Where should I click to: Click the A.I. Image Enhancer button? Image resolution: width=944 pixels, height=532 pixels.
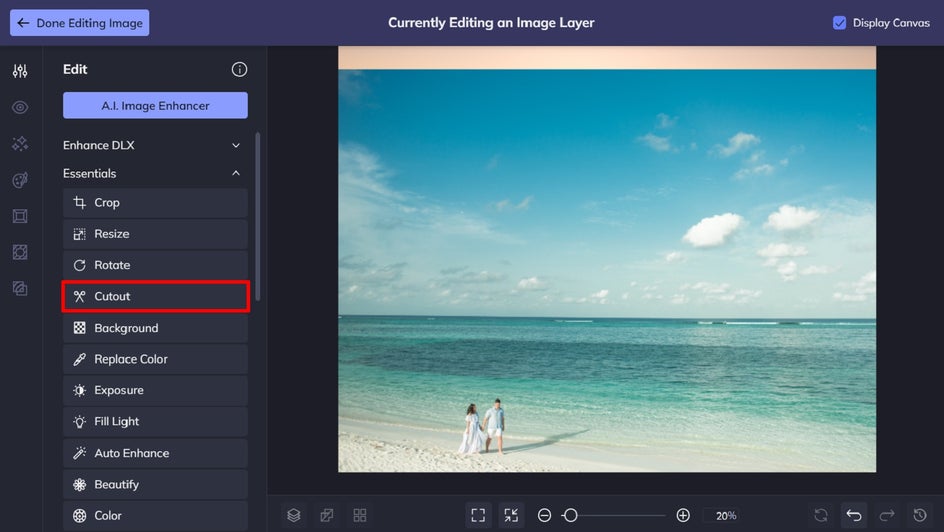155,105
